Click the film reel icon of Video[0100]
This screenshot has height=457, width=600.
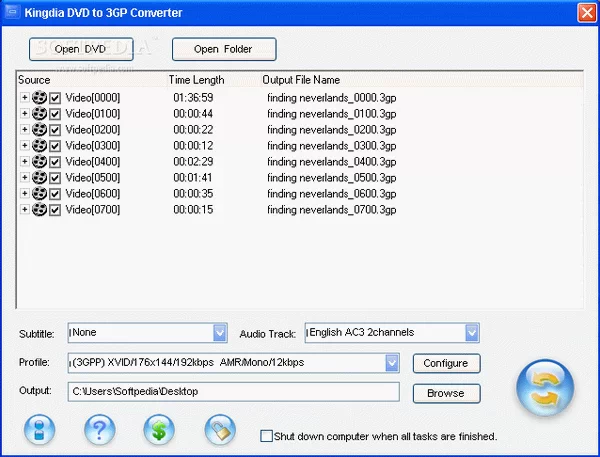point(39,114)
